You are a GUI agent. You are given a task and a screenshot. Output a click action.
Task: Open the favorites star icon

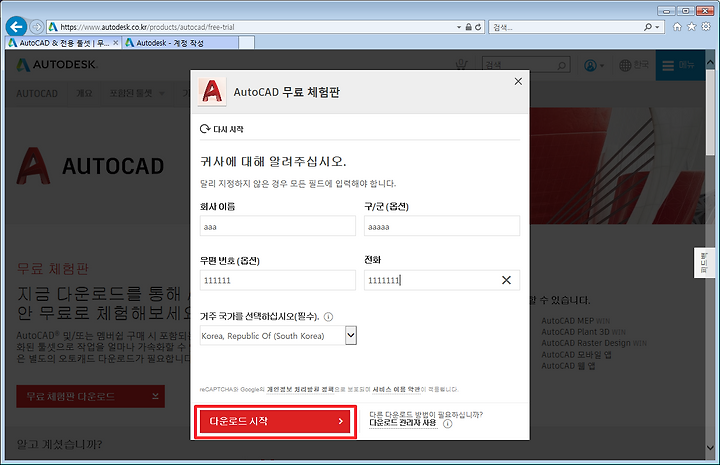tap(692, 27)
